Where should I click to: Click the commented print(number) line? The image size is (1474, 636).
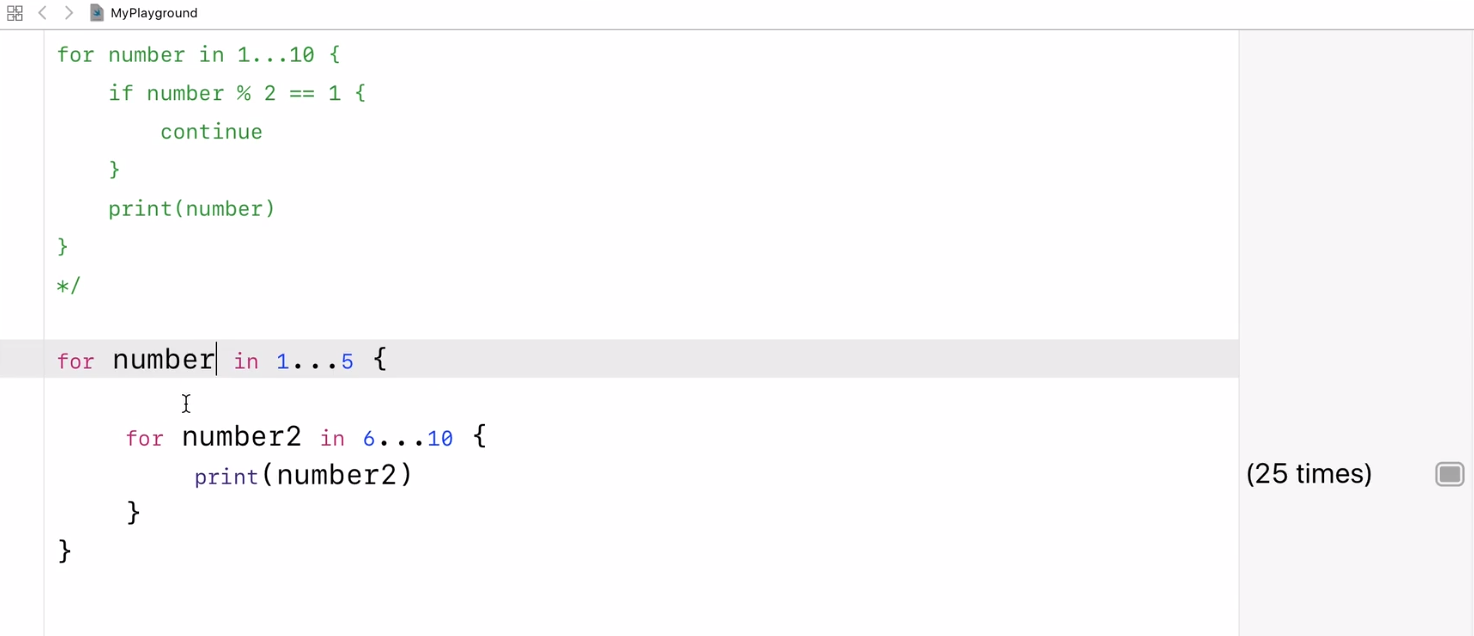click(192, 209)
